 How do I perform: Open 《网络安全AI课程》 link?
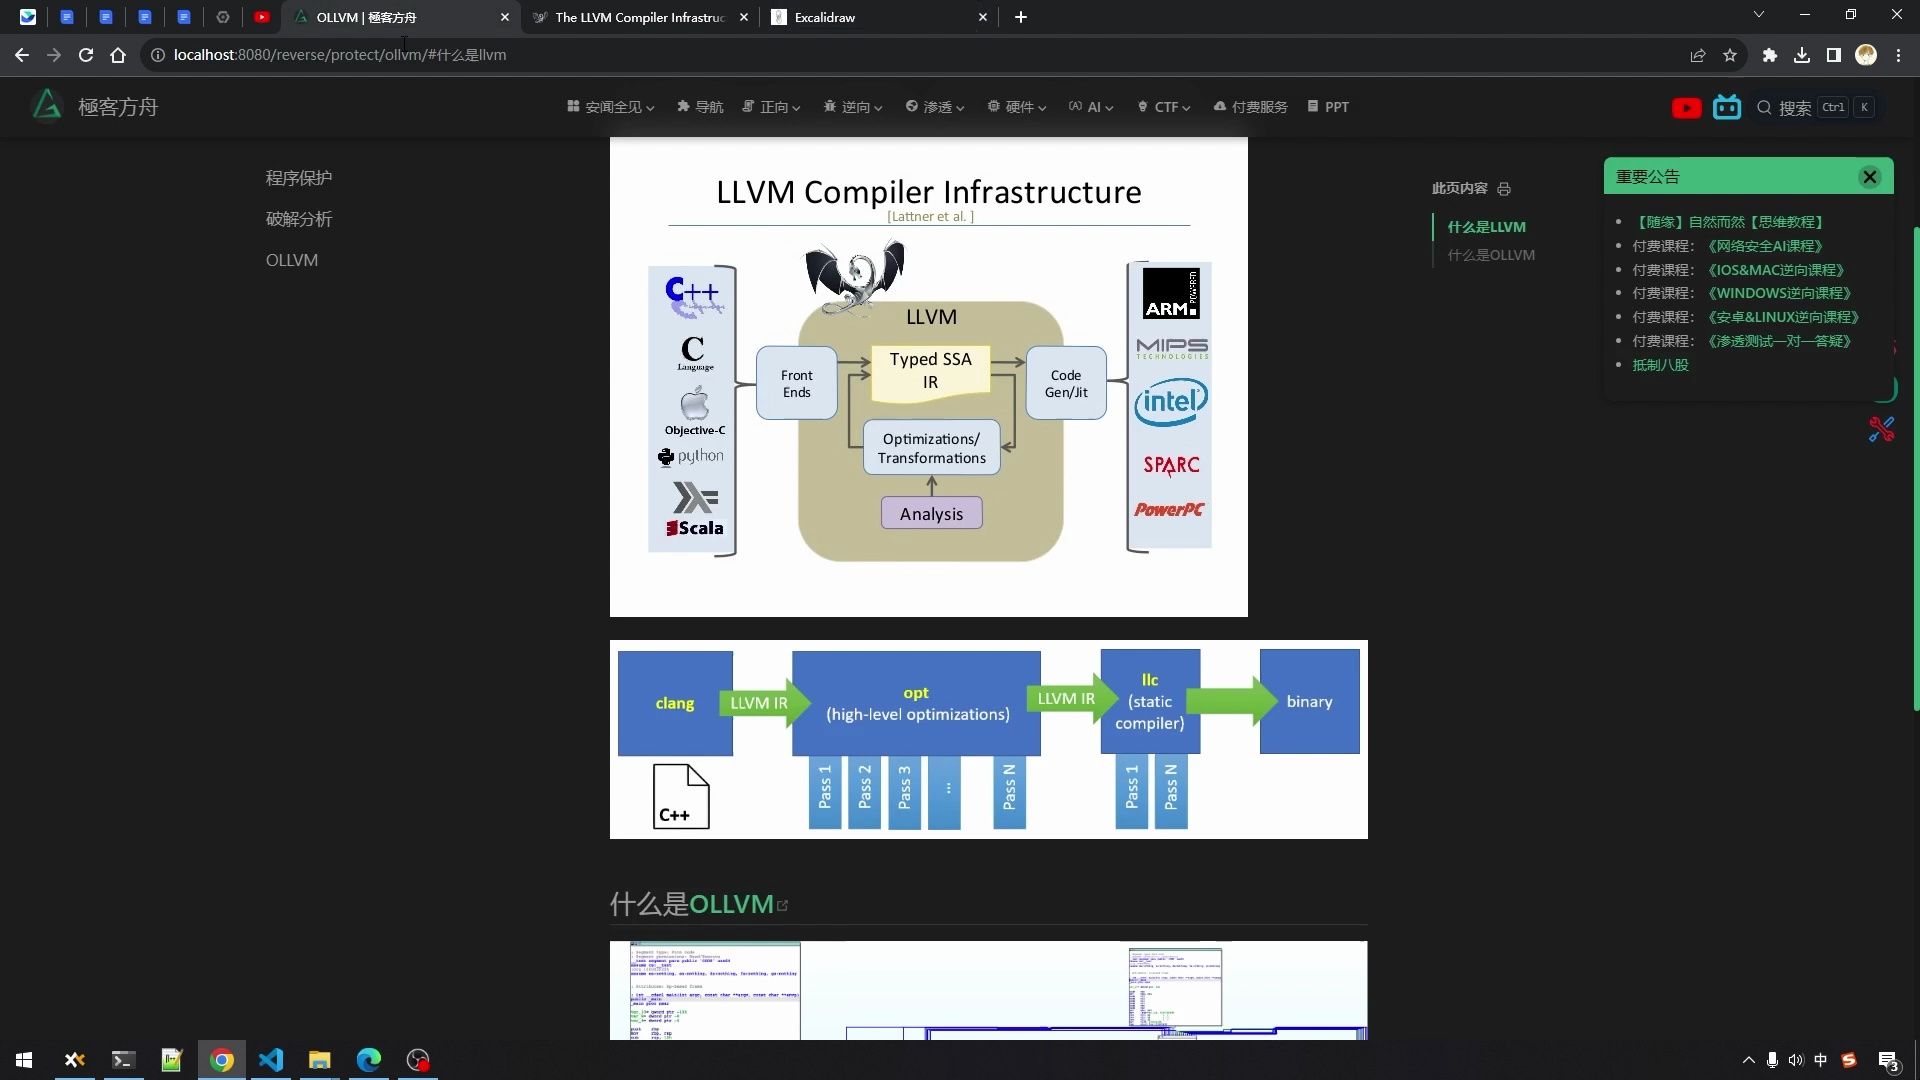coord(1765,246)
